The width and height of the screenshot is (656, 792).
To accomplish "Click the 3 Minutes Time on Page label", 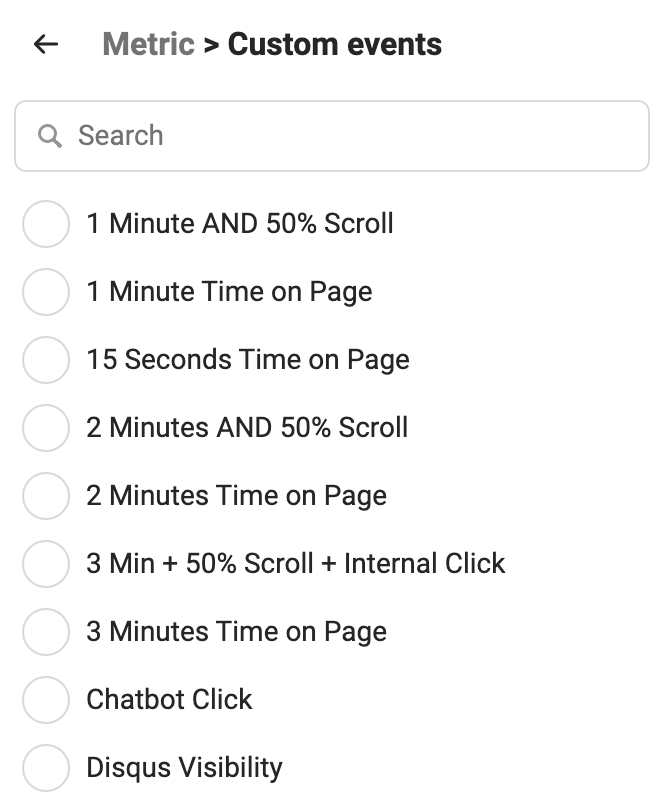I will tap(236, 632).
